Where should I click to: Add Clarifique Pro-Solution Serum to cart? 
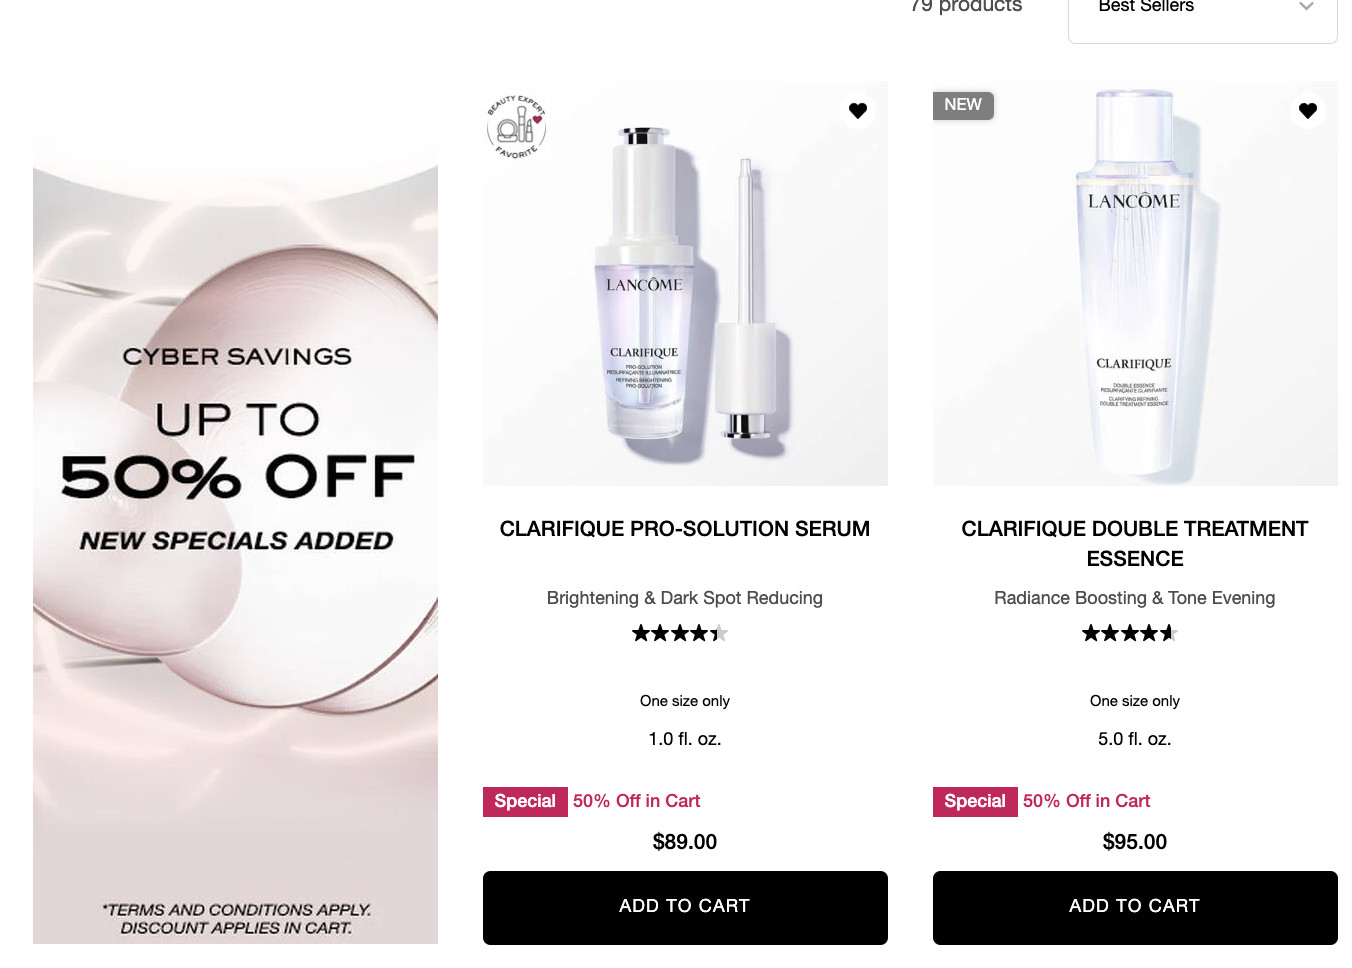point(685,907)
